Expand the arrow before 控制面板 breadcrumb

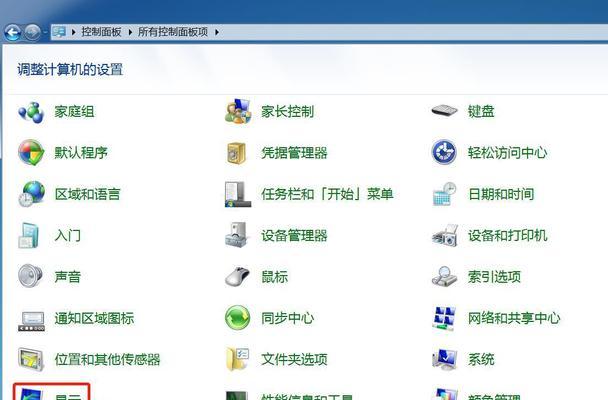[74, 32]
